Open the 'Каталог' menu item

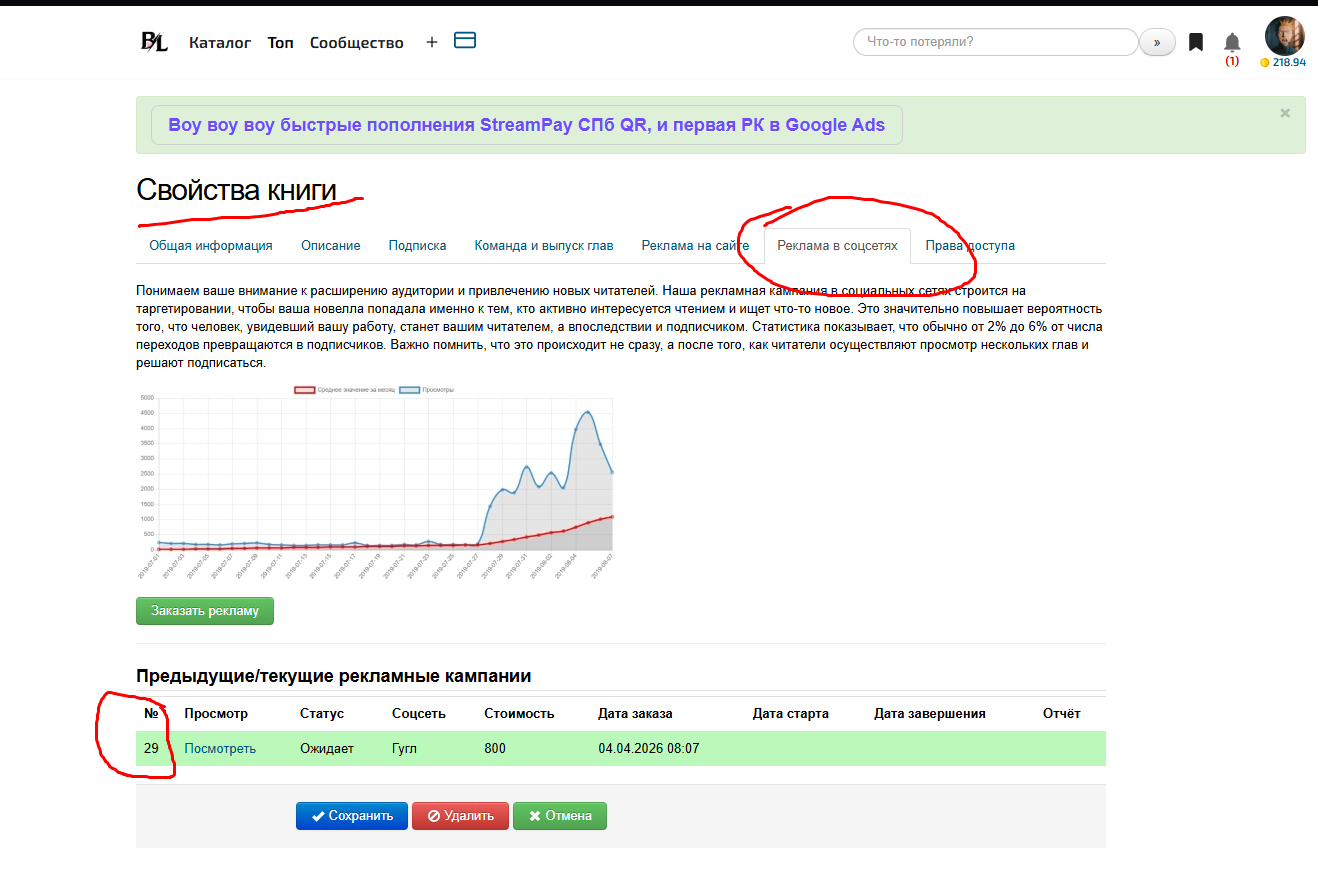(x=220, y=43)
